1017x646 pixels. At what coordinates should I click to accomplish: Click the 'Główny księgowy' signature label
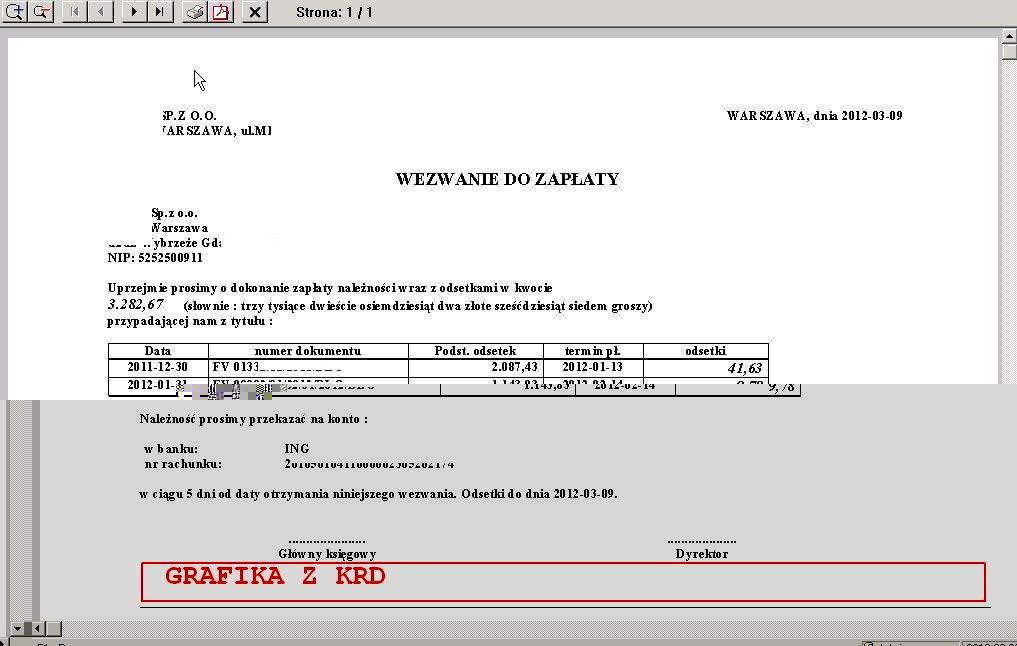[x=327, y=554]
